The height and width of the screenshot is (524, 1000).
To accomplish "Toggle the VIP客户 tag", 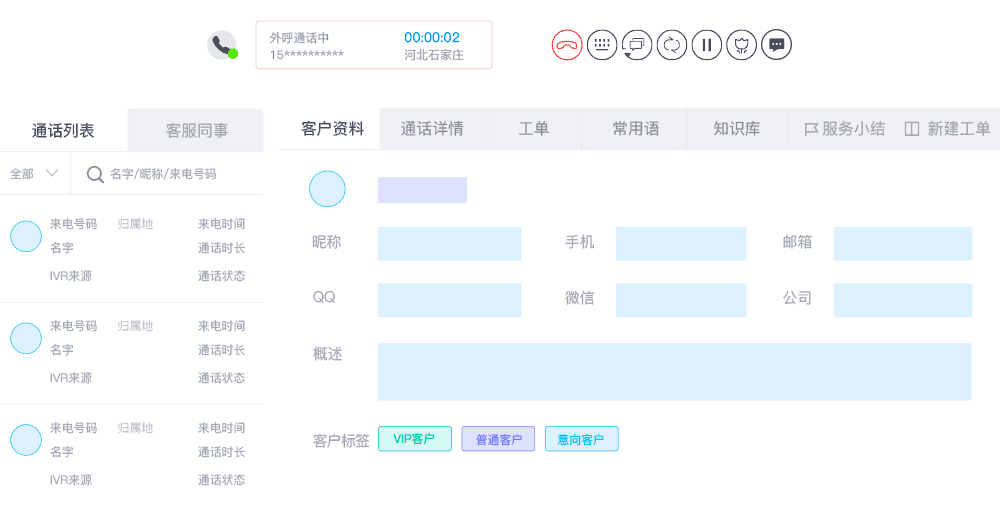I will point(414,439).
